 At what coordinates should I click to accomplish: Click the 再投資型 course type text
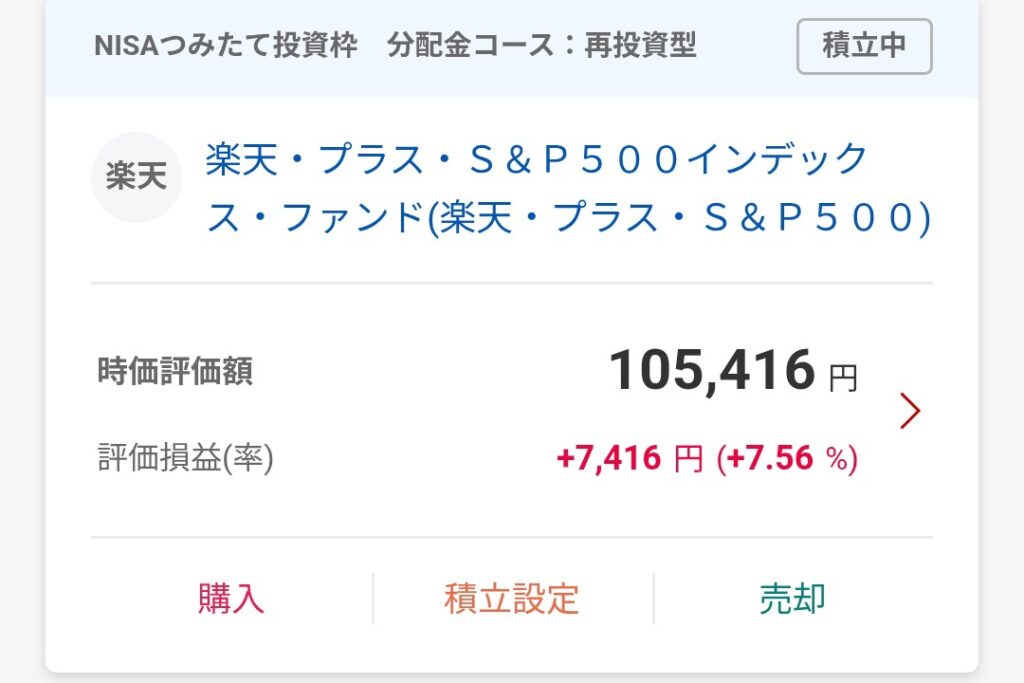point(640,46)
